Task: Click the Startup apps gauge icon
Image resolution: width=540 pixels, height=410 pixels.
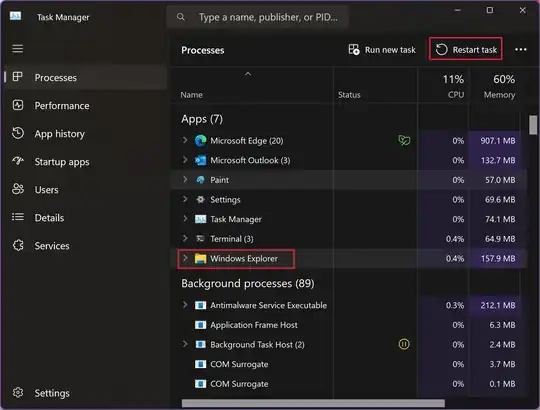Action: coord(18,161)
